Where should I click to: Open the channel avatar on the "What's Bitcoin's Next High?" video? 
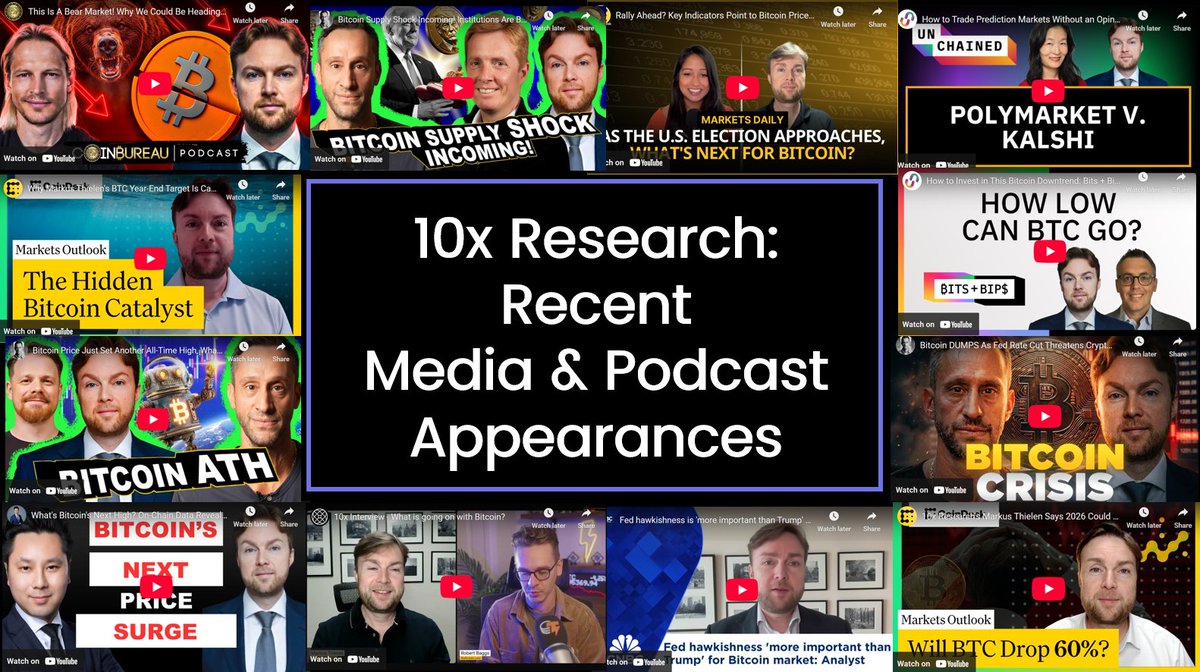point(15,514)
